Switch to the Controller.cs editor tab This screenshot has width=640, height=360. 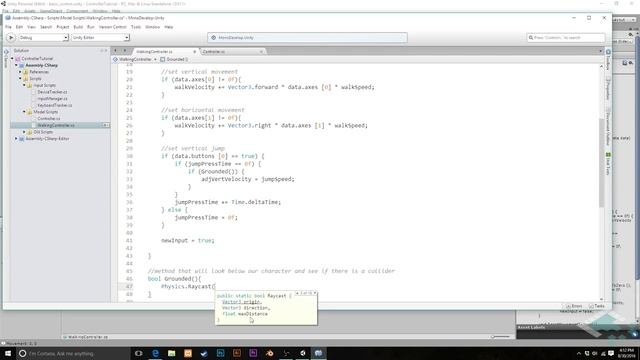coord(213,52)
